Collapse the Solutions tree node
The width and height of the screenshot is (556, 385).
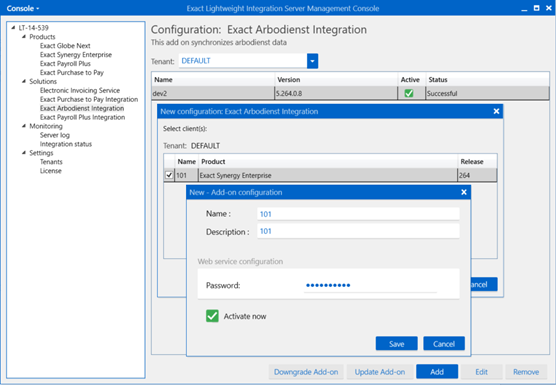point(24,81)
